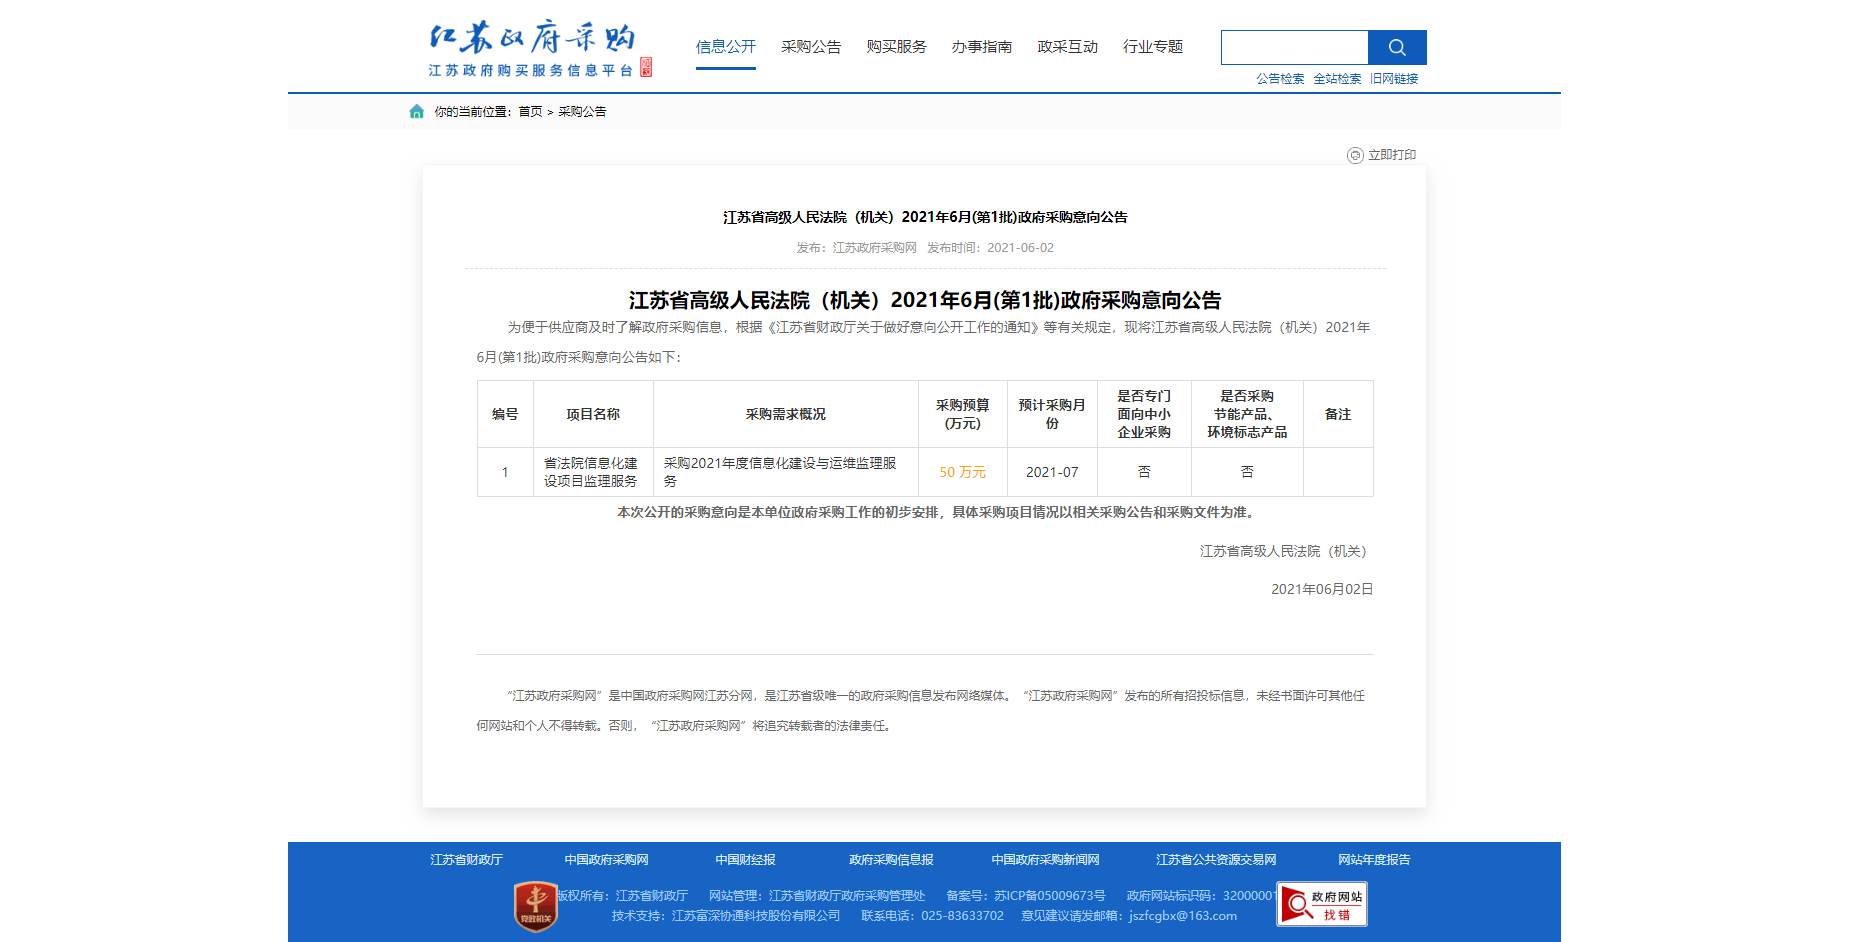Open the 旧网链接 link
This screenshot has height=942, width=1849.
click(1394, 79)
